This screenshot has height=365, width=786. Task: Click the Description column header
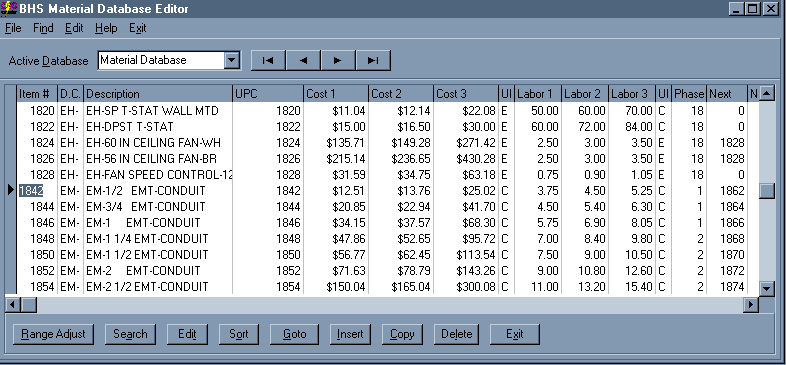158,94
